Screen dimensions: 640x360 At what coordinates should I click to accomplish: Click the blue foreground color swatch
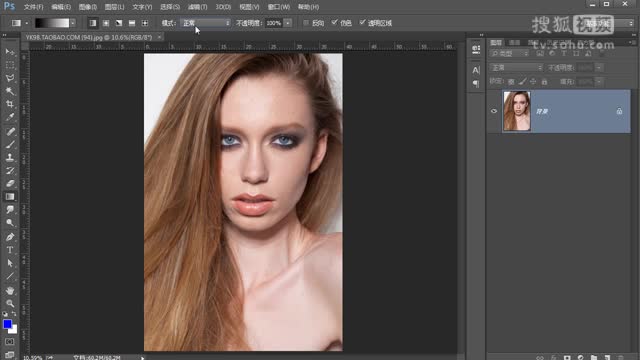7,324
